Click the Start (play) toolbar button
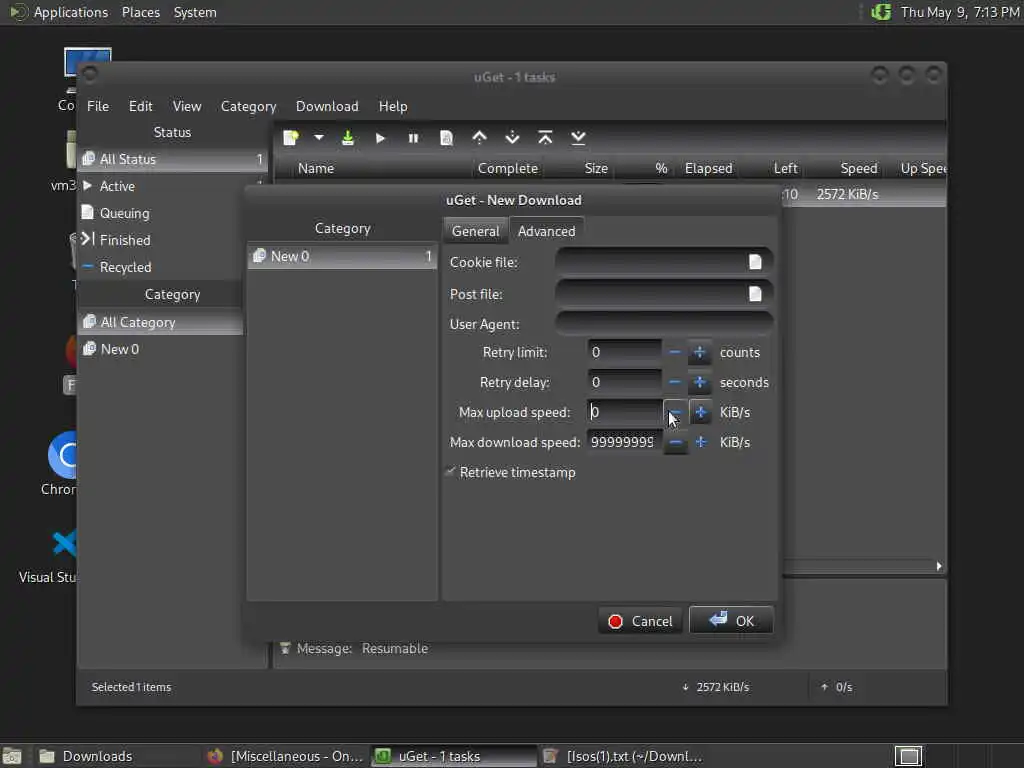1024x768 pixels. (x=380, y=138)
